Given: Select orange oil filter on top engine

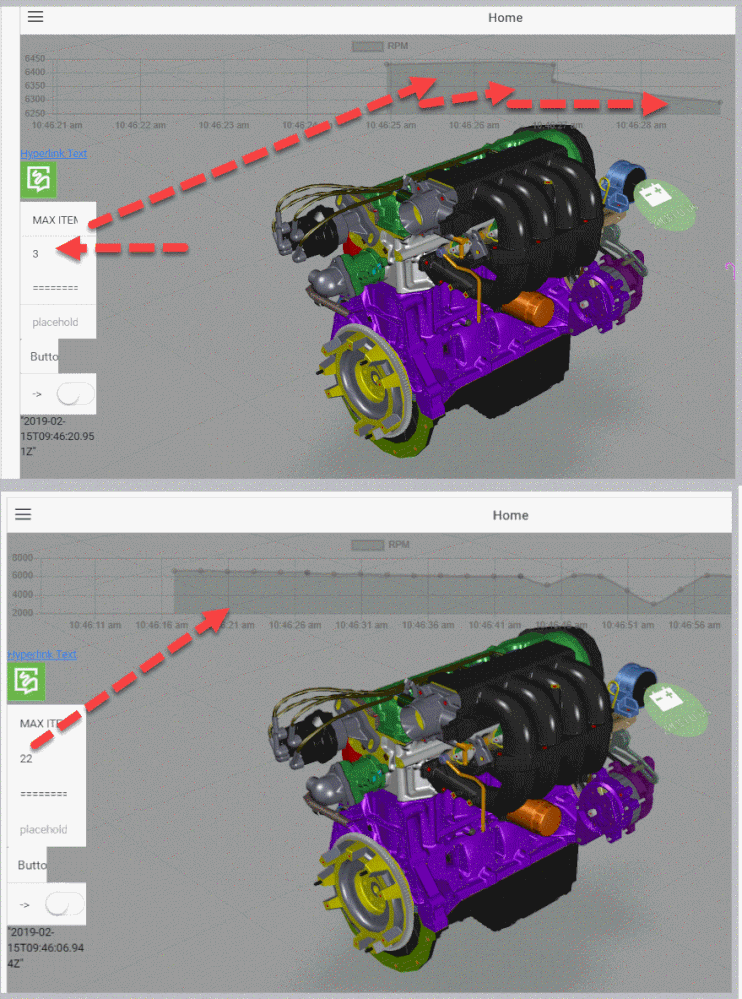Looking at the screenshot, I should pyautogui.click(x=530, y=308).
